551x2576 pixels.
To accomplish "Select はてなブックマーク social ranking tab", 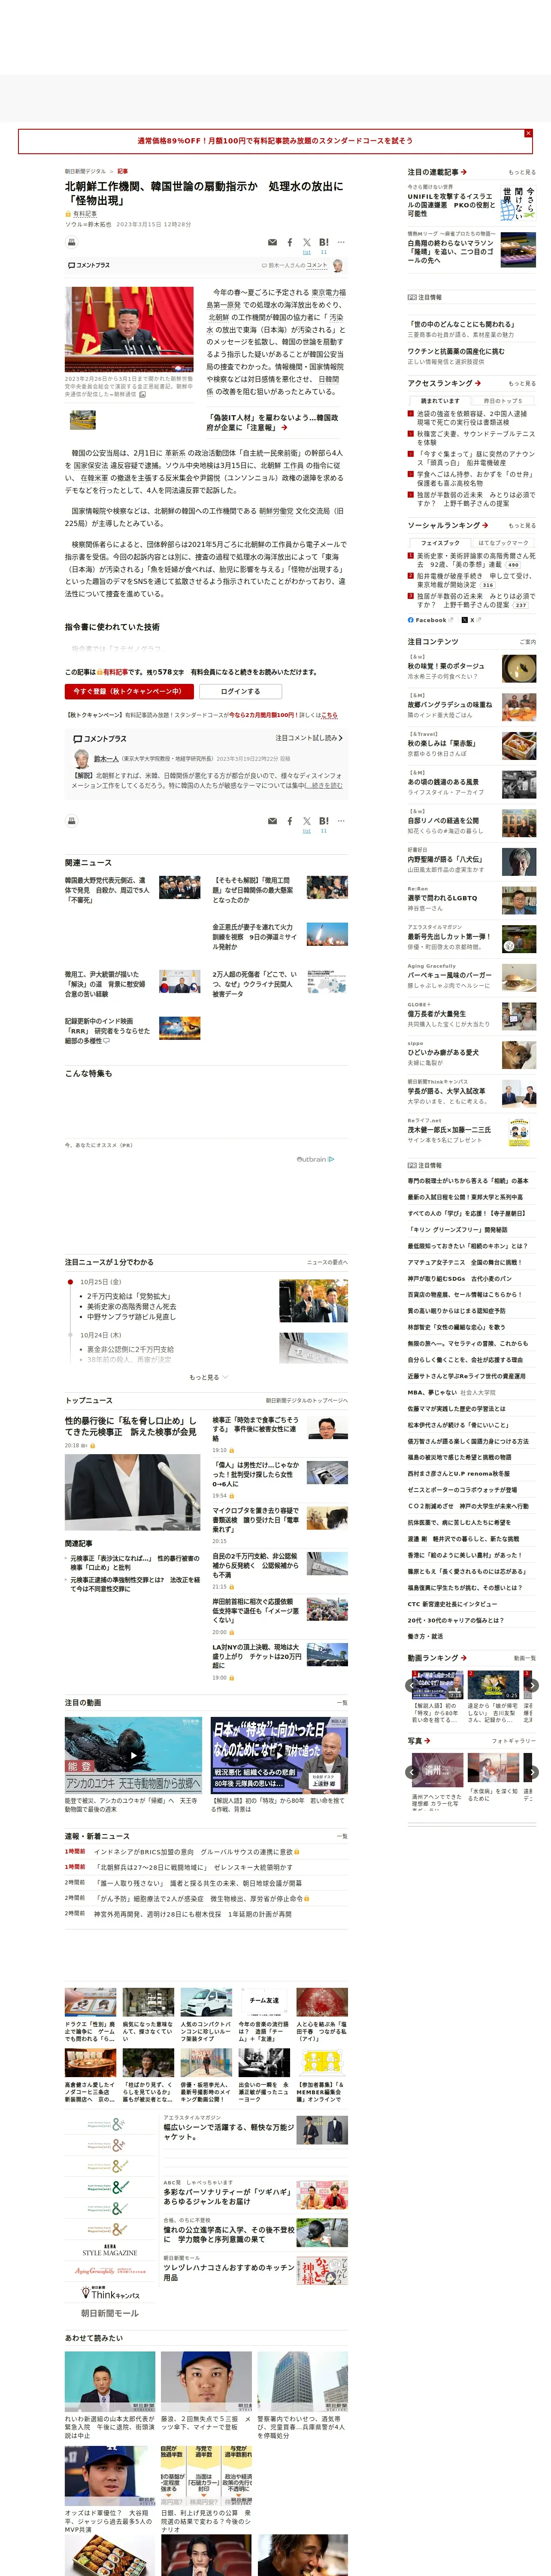I will (x=503, y=543).
